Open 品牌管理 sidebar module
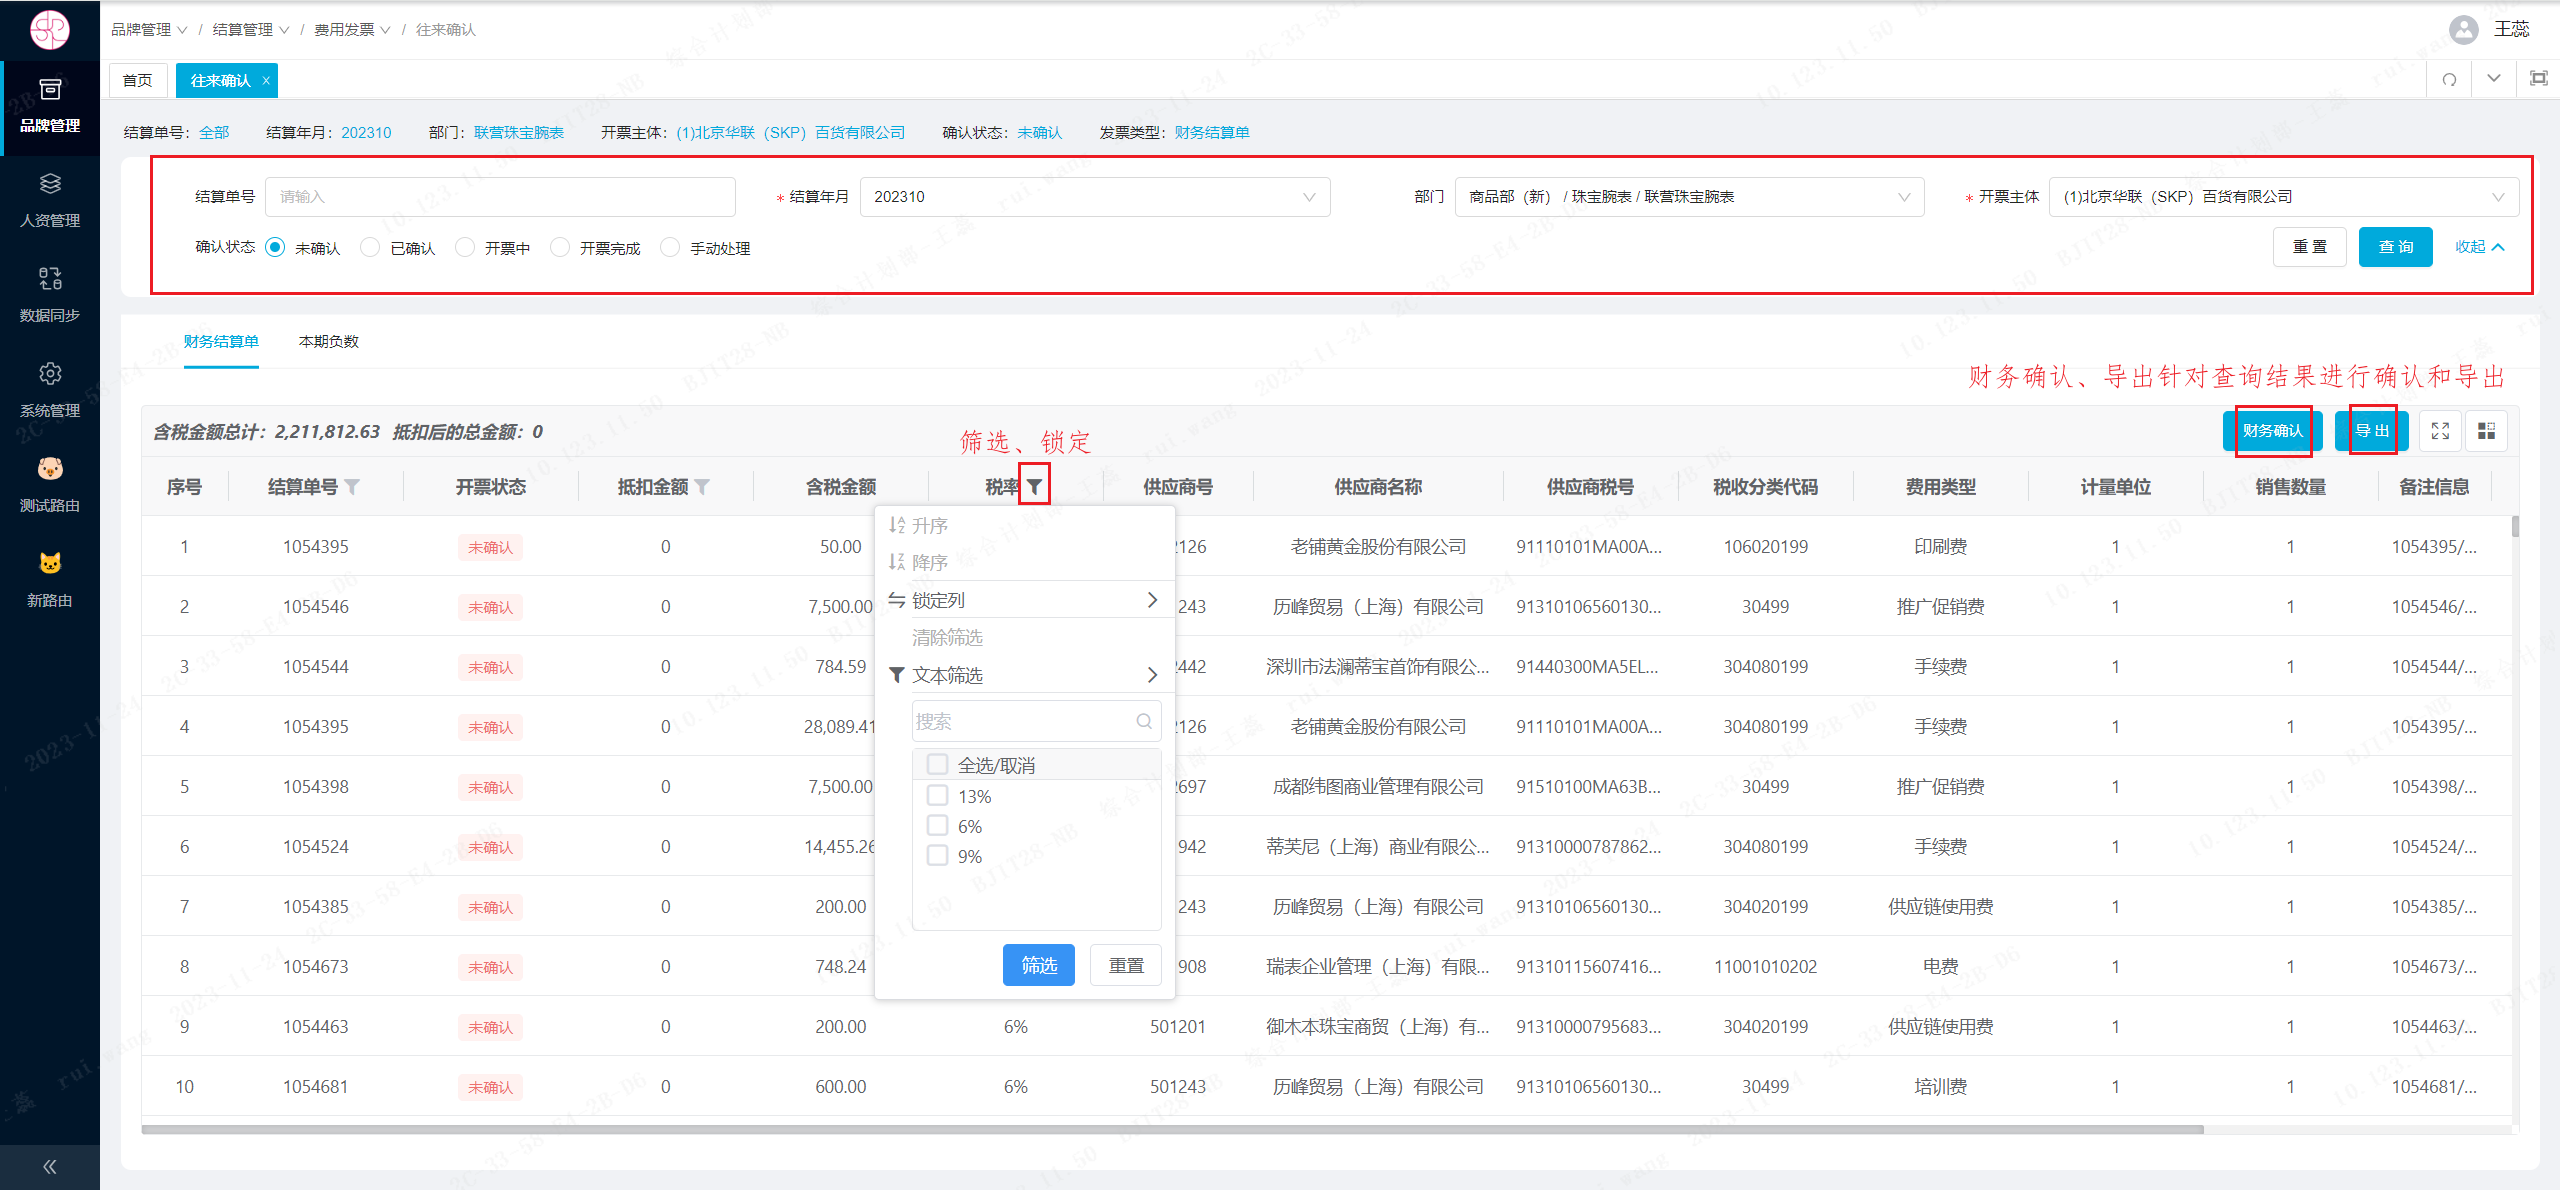 tap(50, 107)
